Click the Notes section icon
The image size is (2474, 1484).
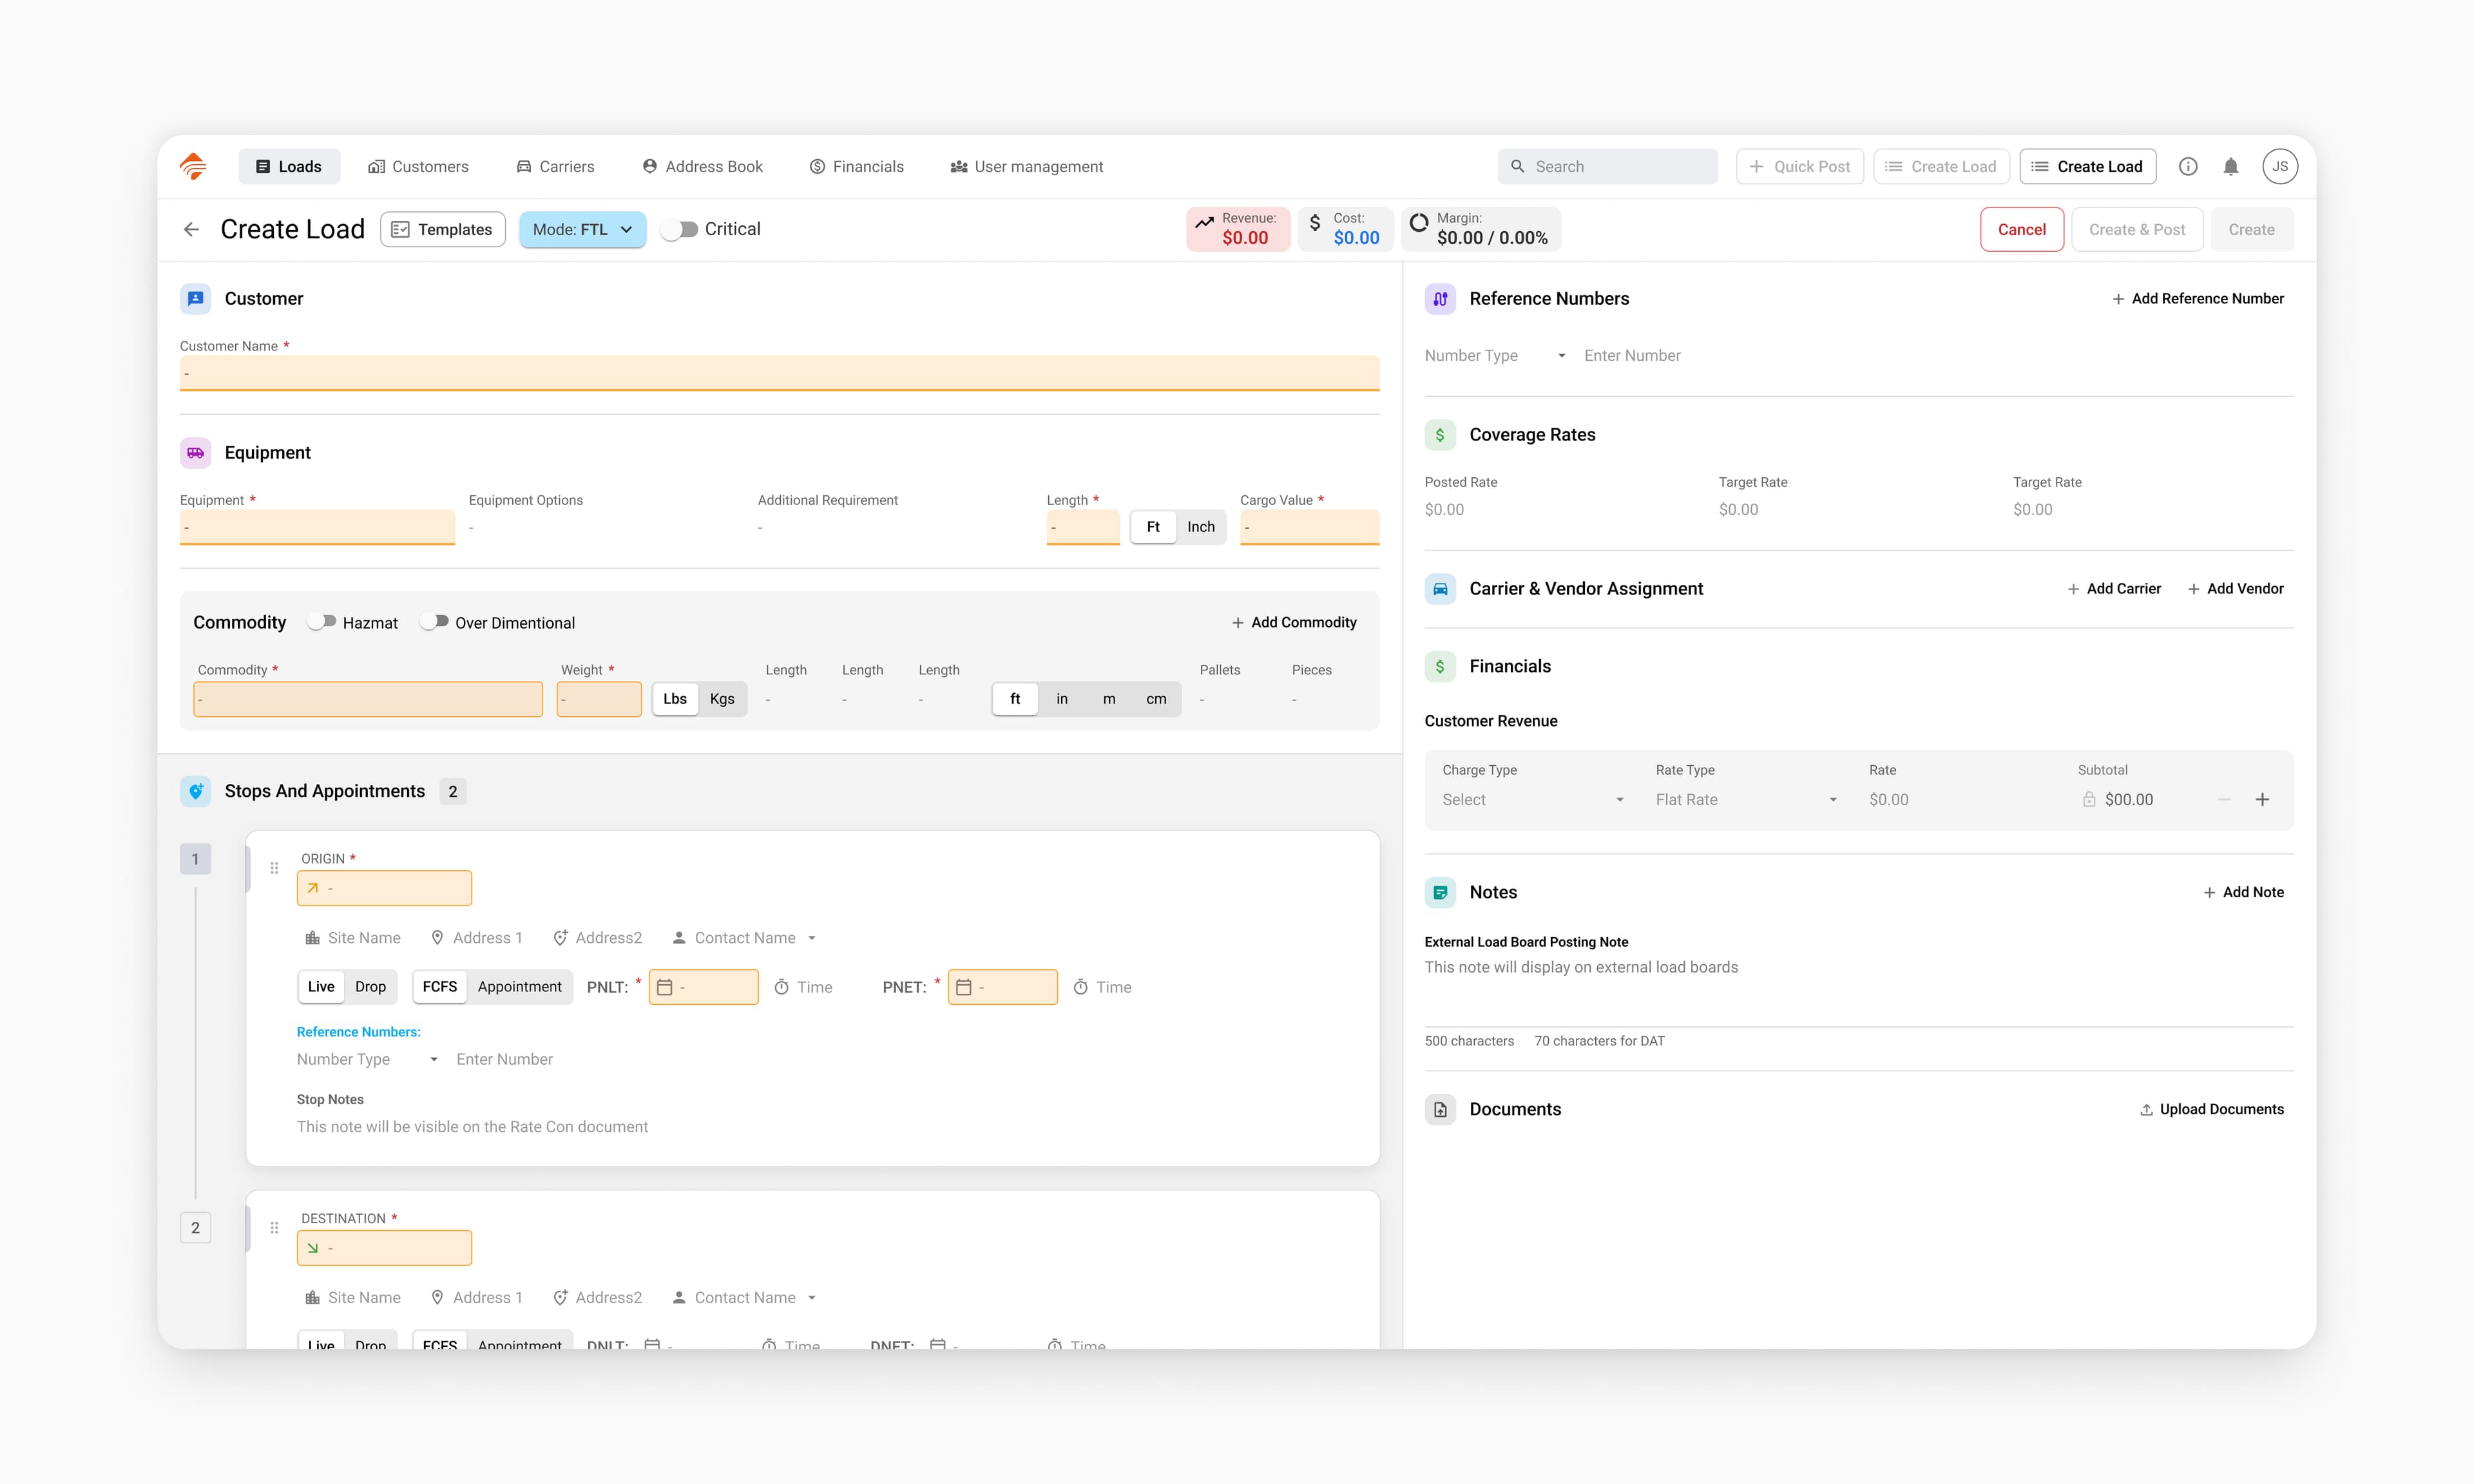pos(1440,892)
